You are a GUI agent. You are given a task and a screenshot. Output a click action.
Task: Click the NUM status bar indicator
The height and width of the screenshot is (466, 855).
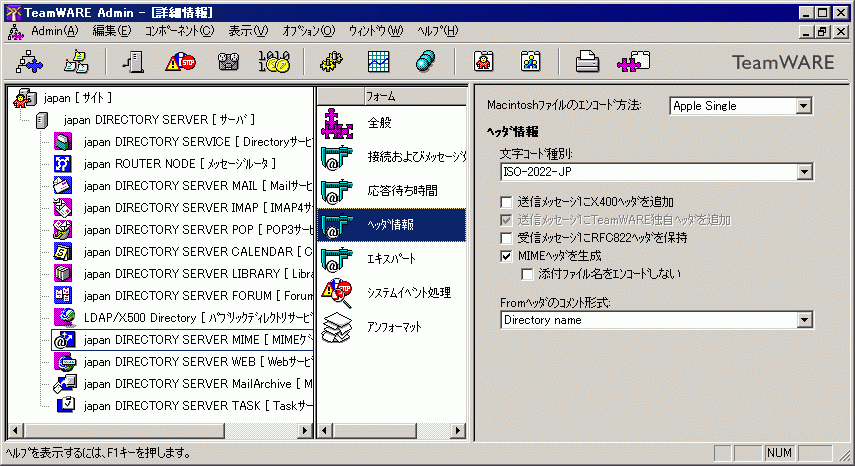click(779, 453)
